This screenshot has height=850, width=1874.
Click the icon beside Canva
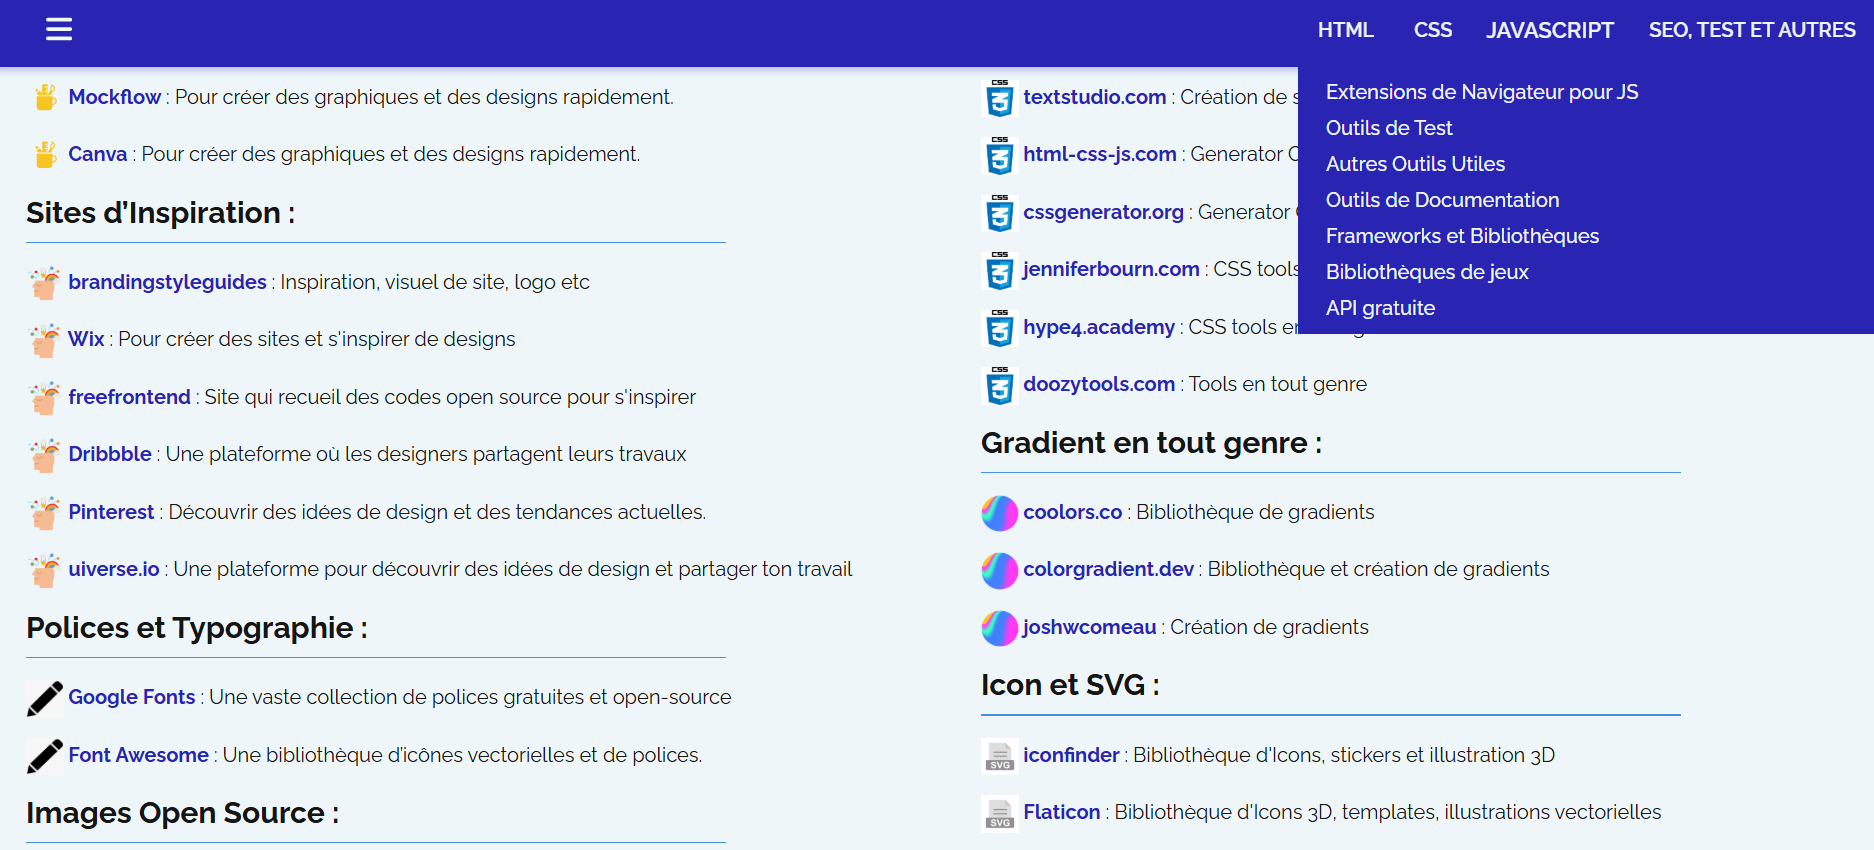45,154
